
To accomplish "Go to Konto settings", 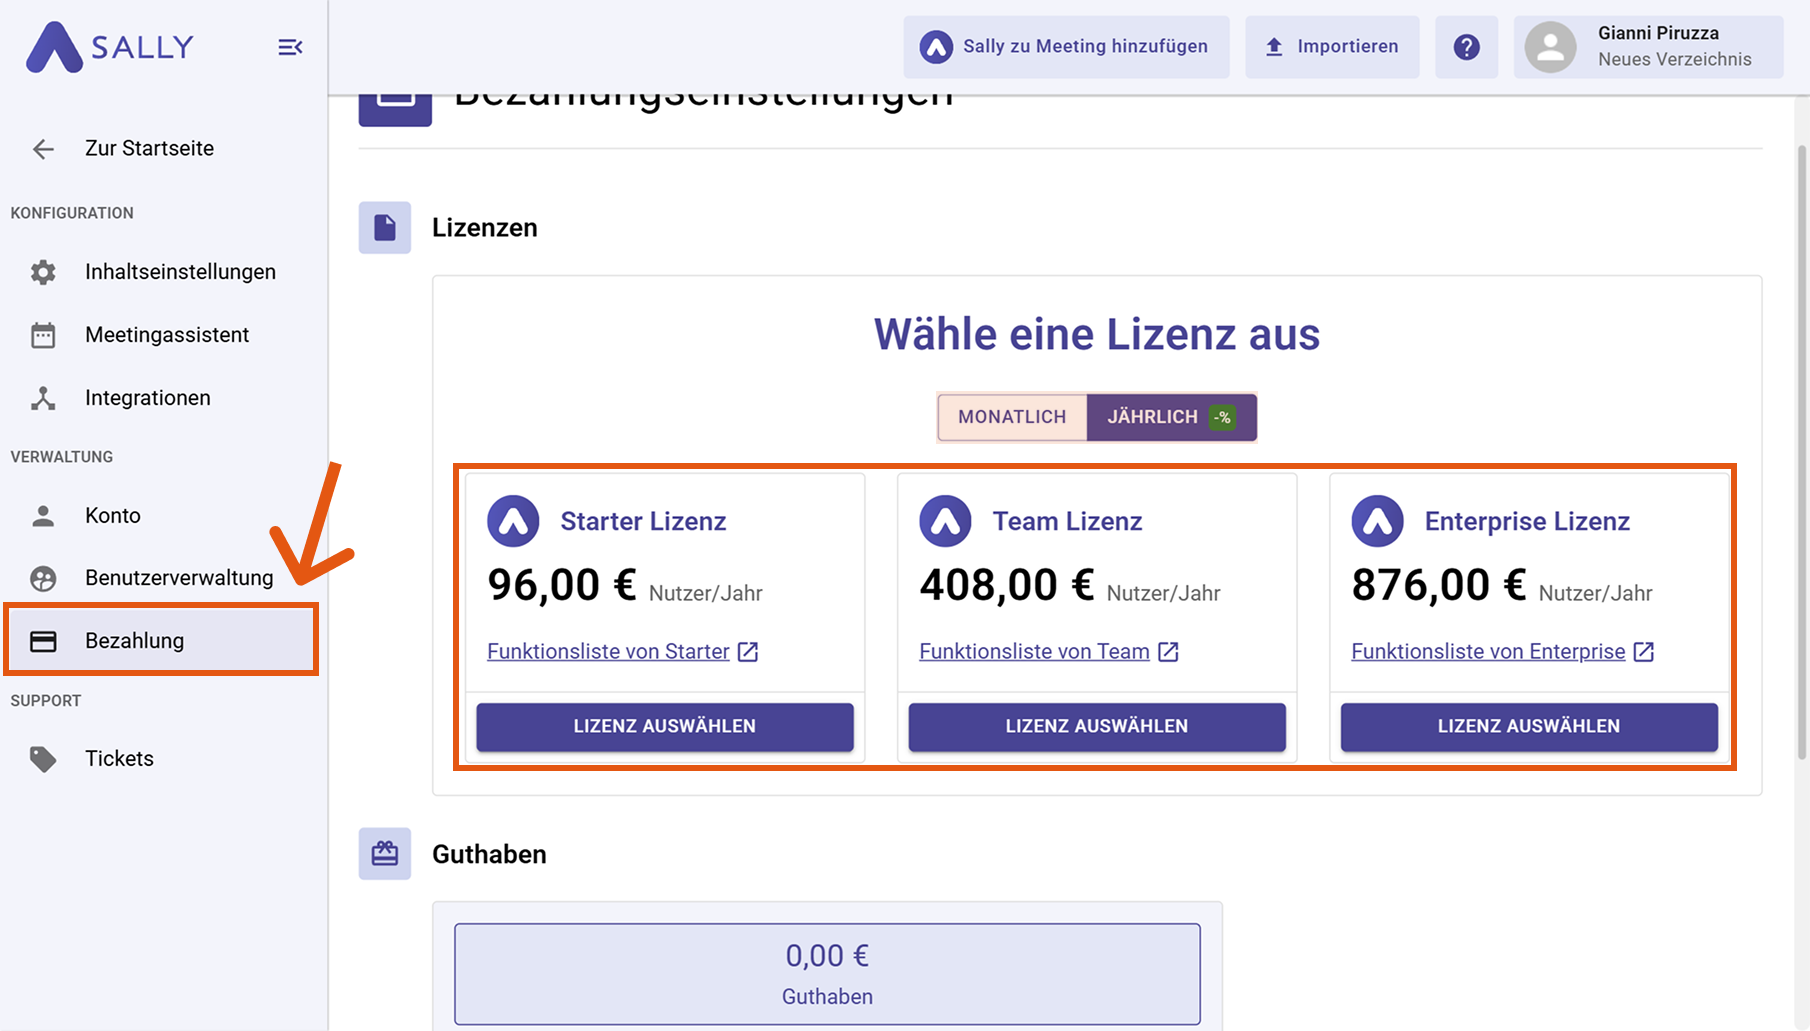I will (112, 516).
